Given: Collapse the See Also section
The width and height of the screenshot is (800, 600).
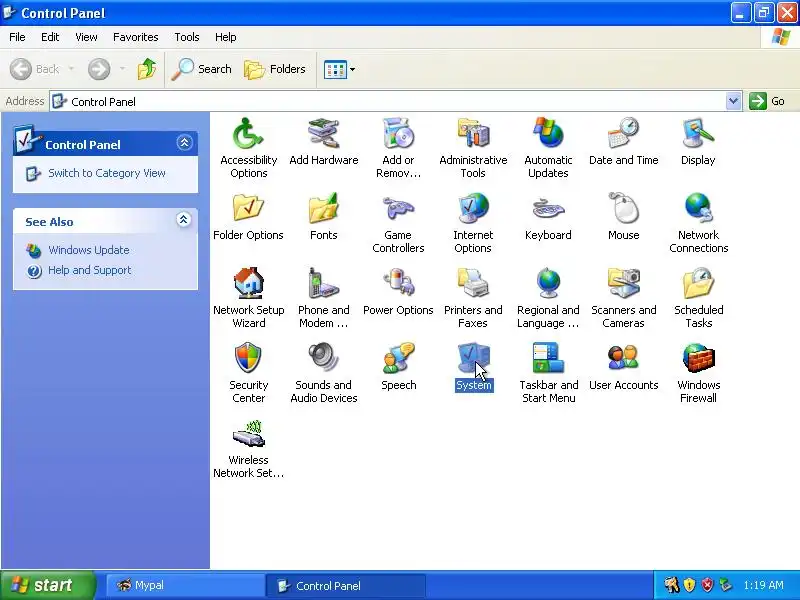Looking at the screenshot, I should [184, 220].
